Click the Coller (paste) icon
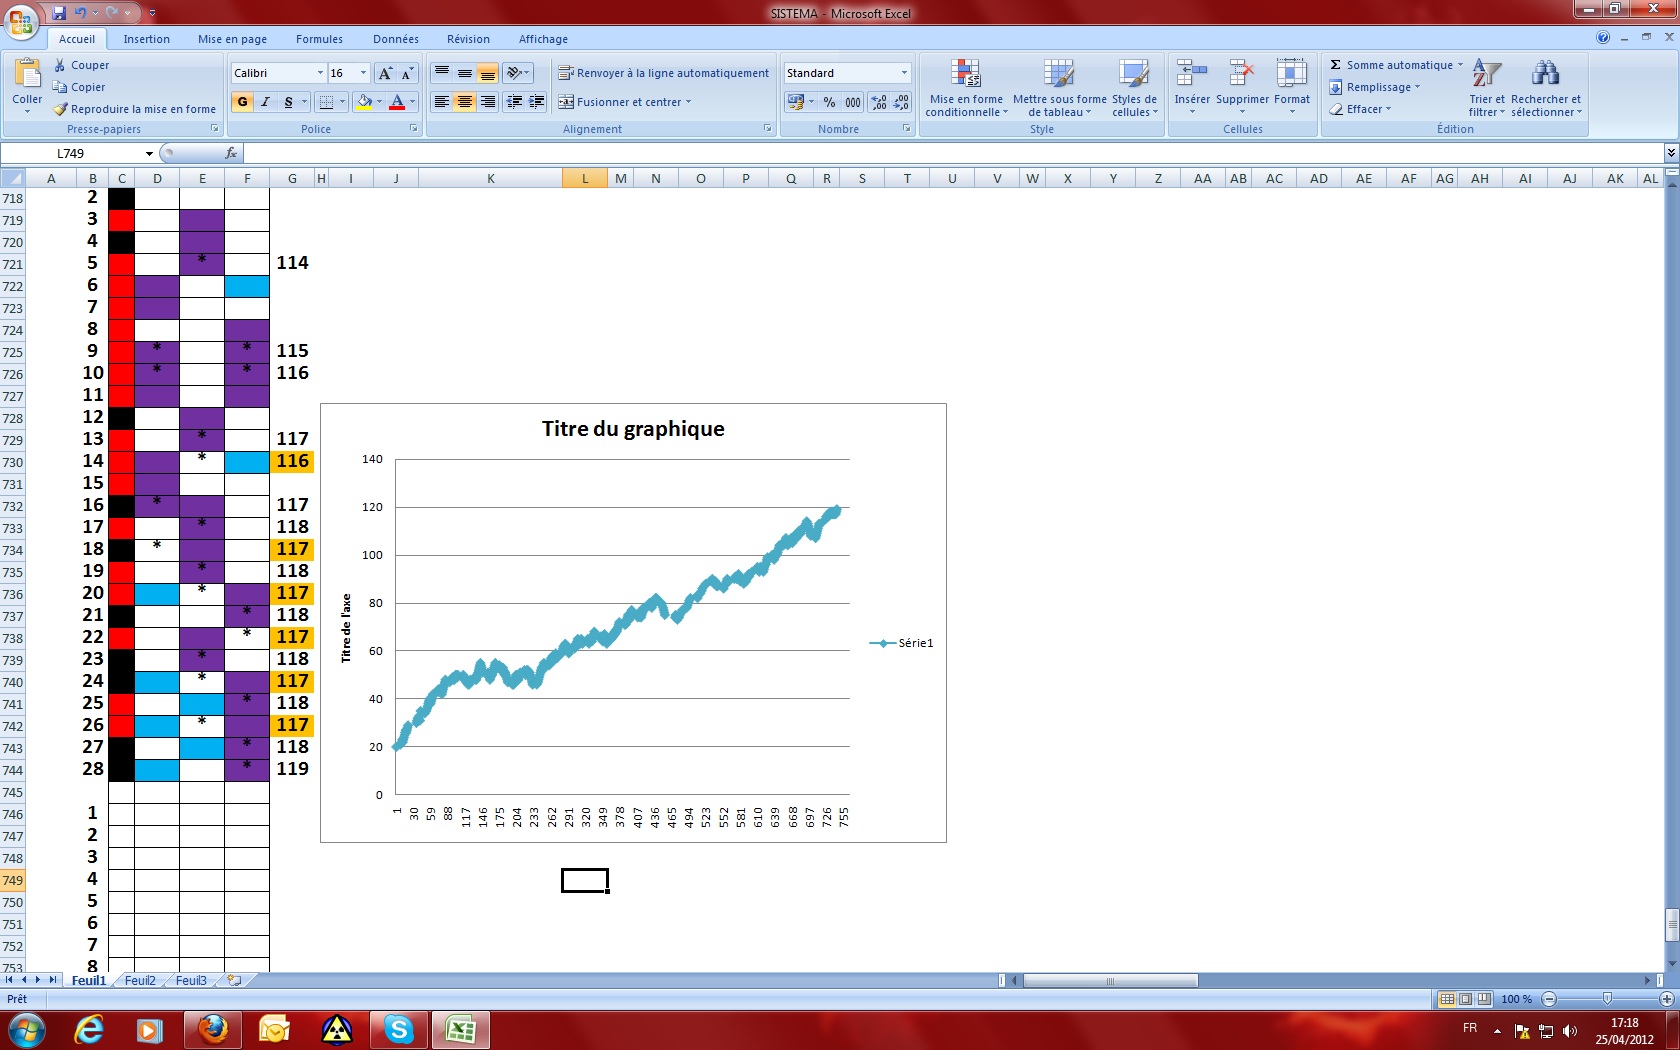 point(27,75)
